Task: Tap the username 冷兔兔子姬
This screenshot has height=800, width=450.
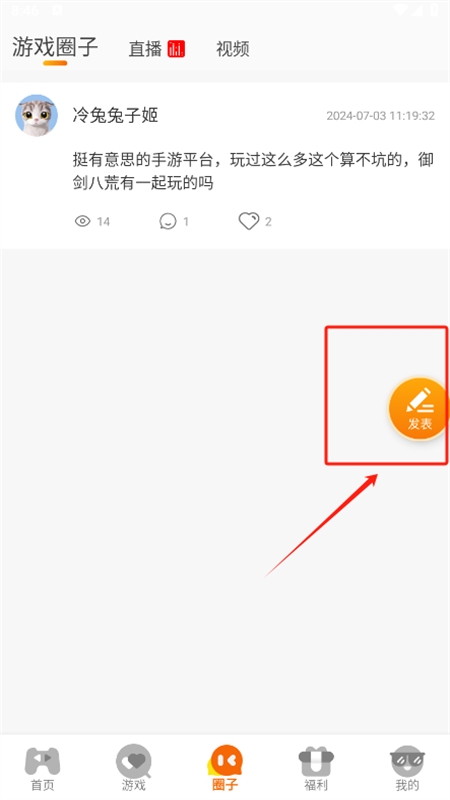Action: (x=115, y=115)
